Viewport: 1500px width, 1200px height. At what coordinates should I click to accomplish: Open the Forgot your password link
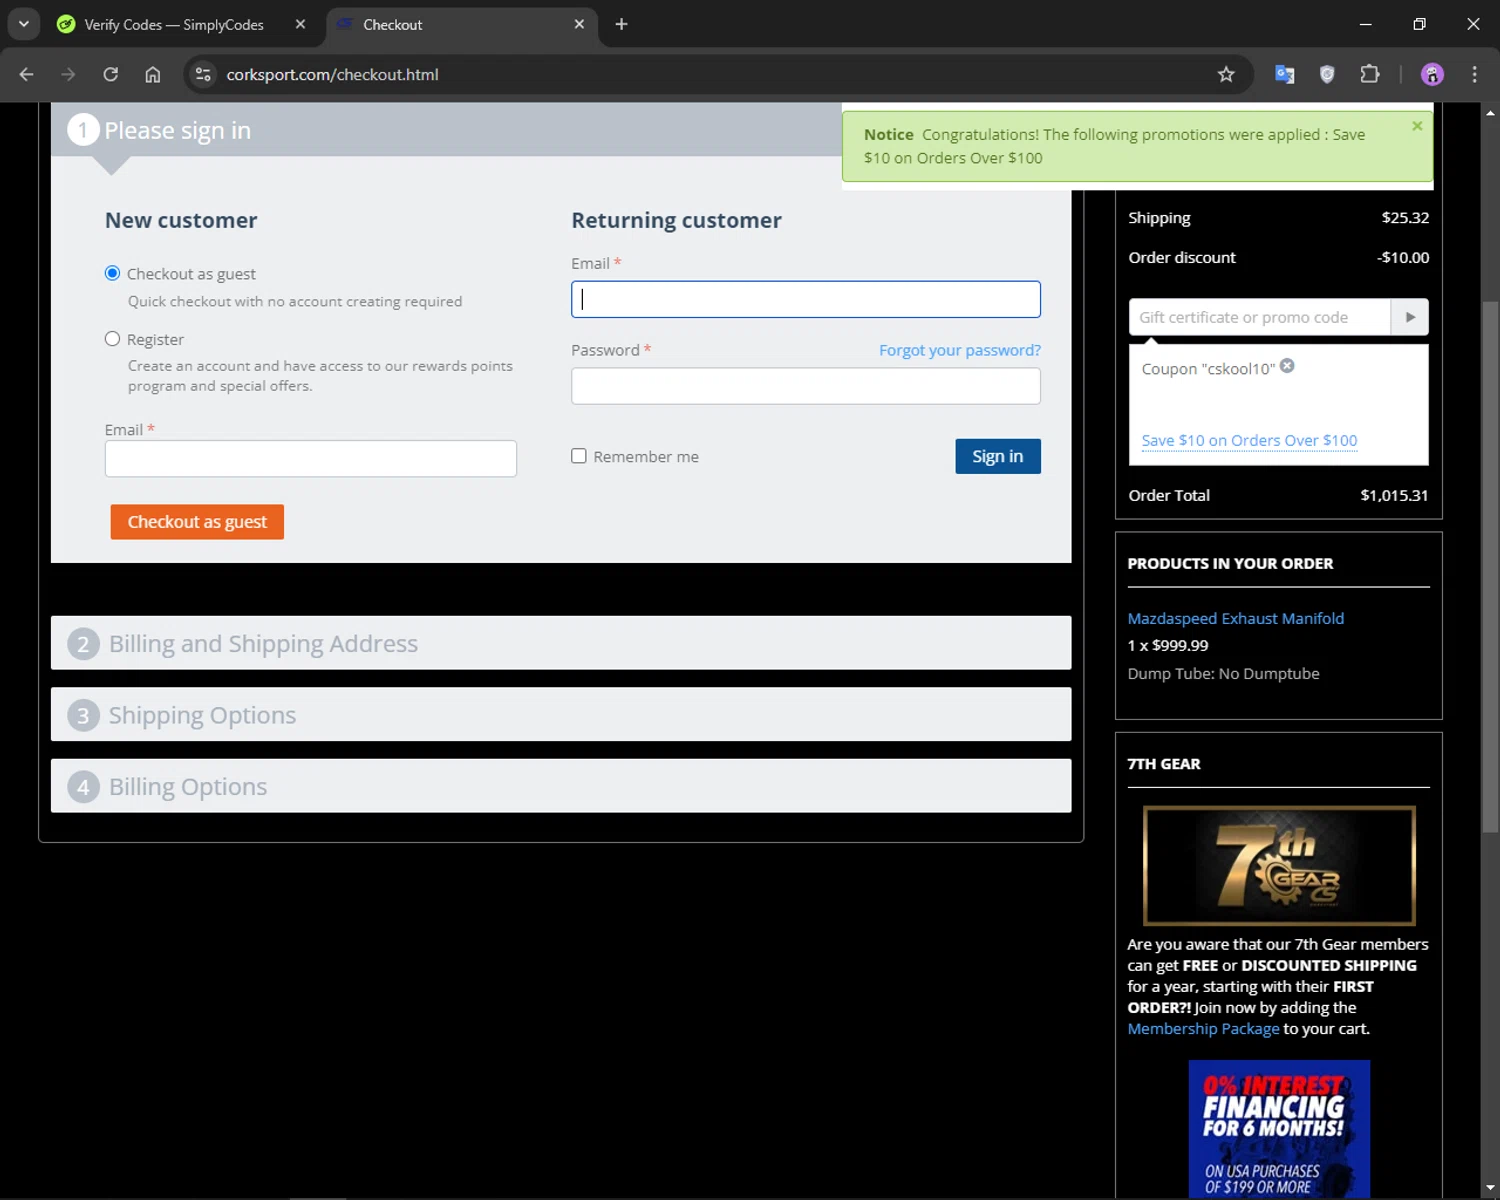click(960, 350)
